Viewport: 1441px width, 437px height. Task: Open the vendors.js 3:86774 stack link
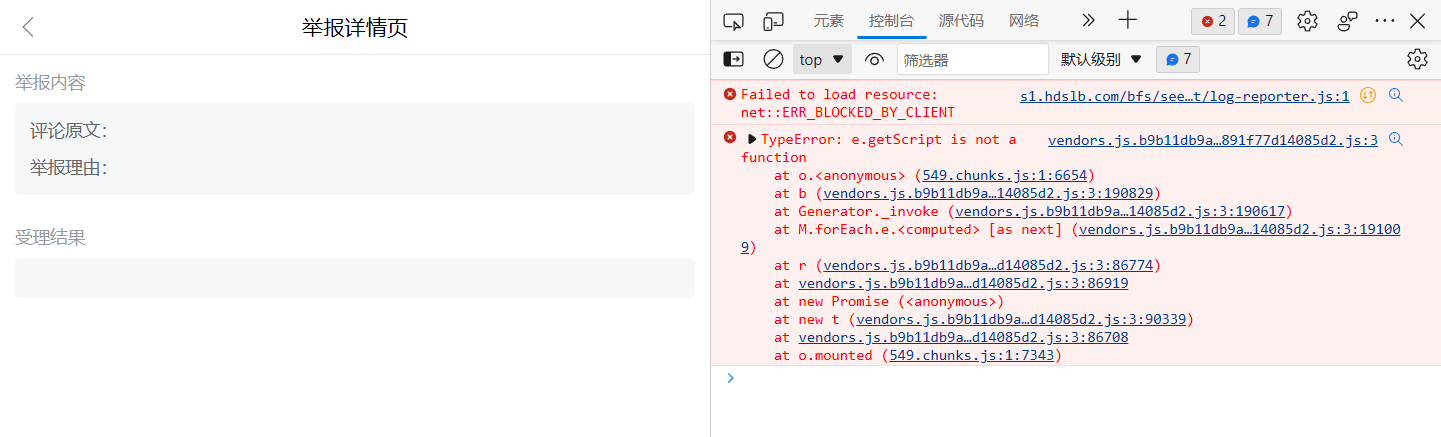point(989,265)
